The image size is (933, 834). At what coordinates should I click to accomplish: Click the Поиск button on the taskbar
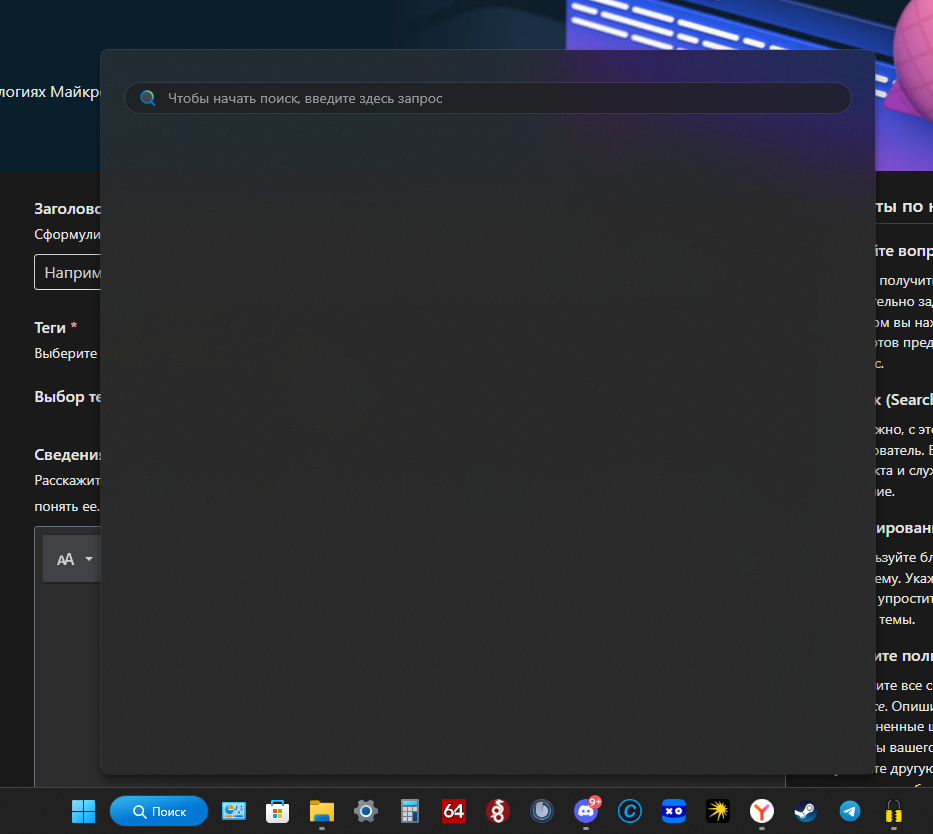tap(159, 811)
